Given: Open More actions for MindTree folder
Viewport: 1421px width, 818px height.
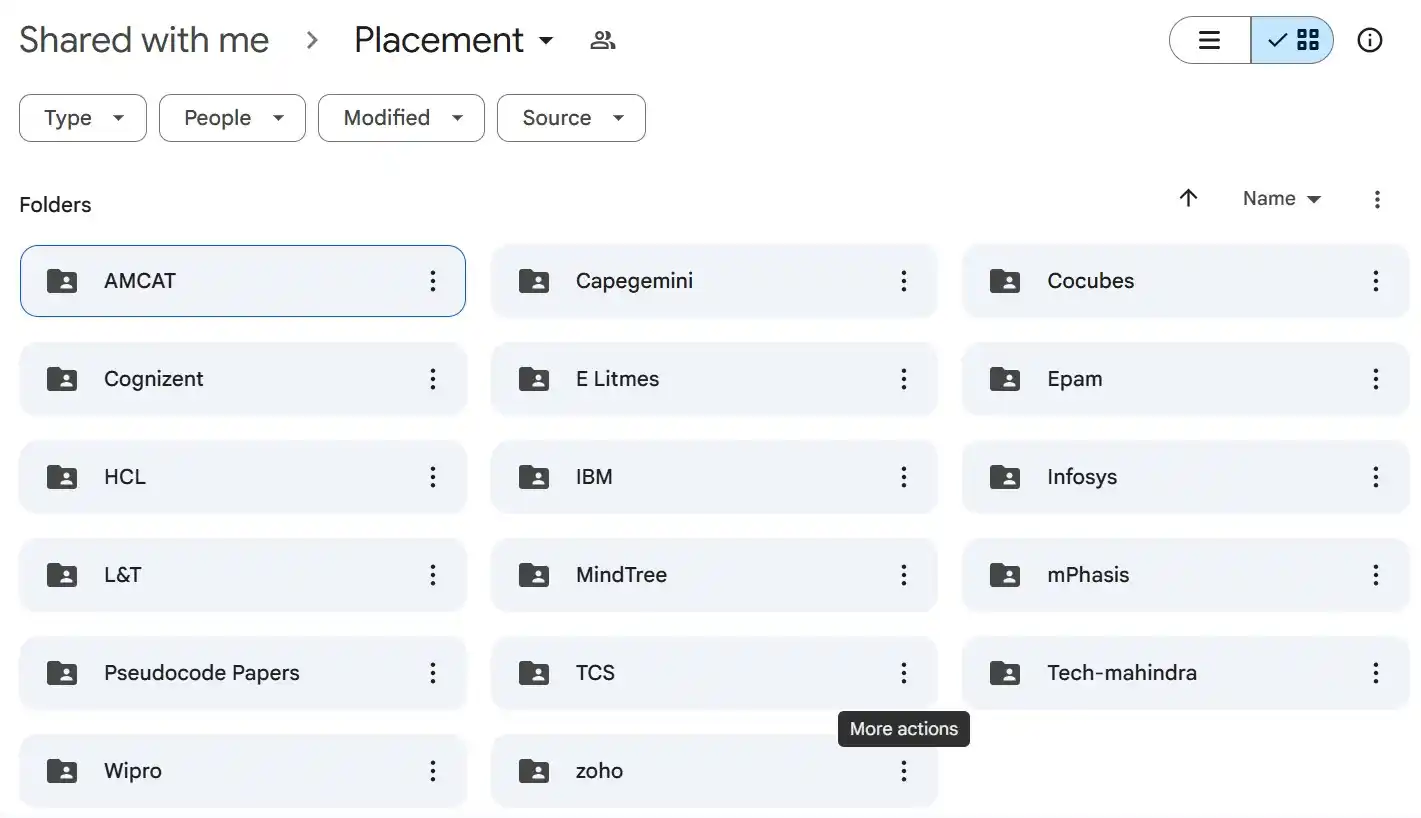Looking at the screenshot, I should tap(904, 575).
